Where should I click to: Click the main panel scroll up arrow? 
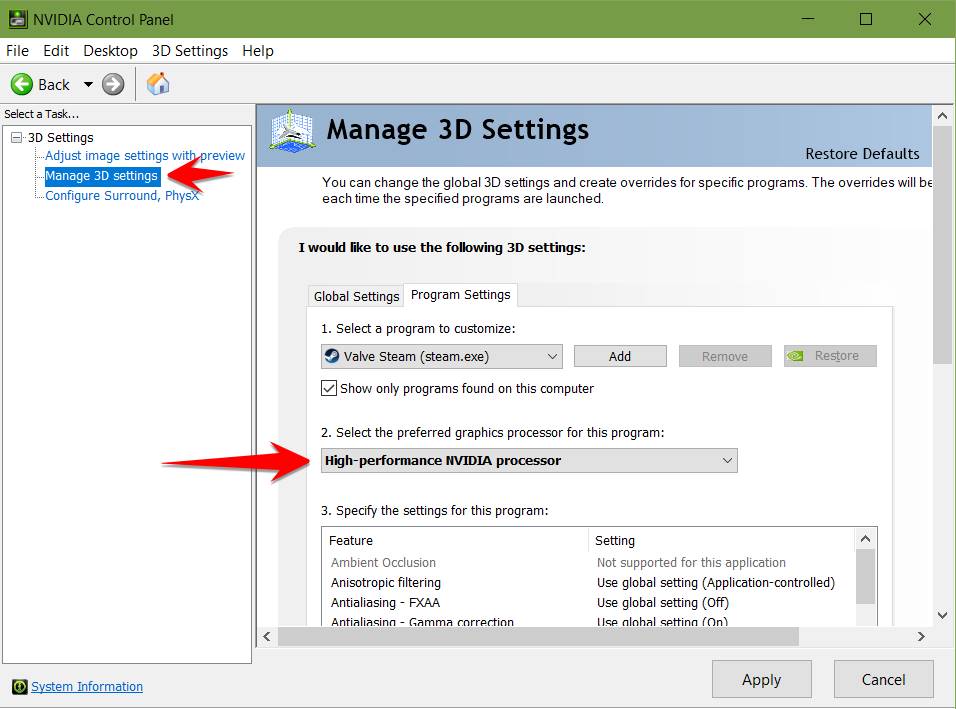coord(942,115)
